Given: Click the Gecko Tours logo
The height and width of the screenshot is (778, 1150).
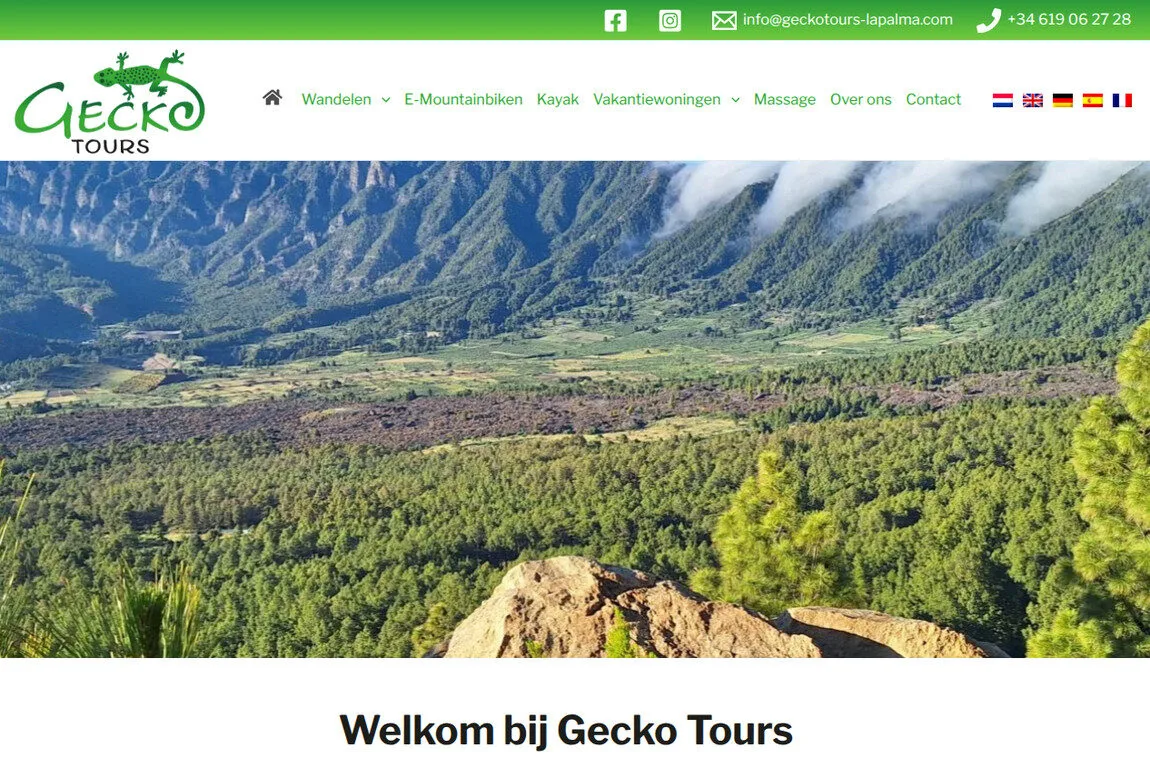Looking at the screenshot, I should click(x=110, y=102).
